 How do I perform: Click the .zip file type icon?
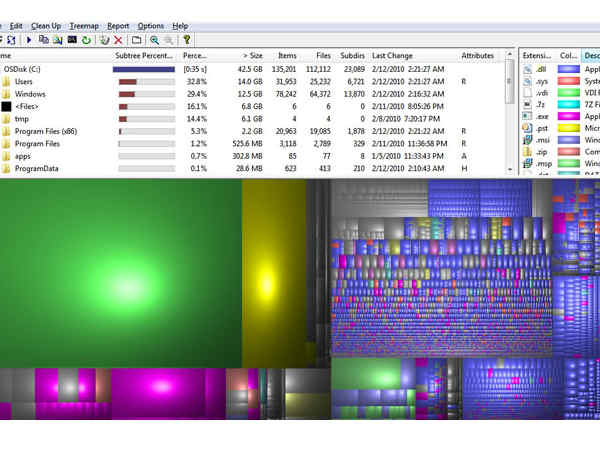click(x=528, y=152)
